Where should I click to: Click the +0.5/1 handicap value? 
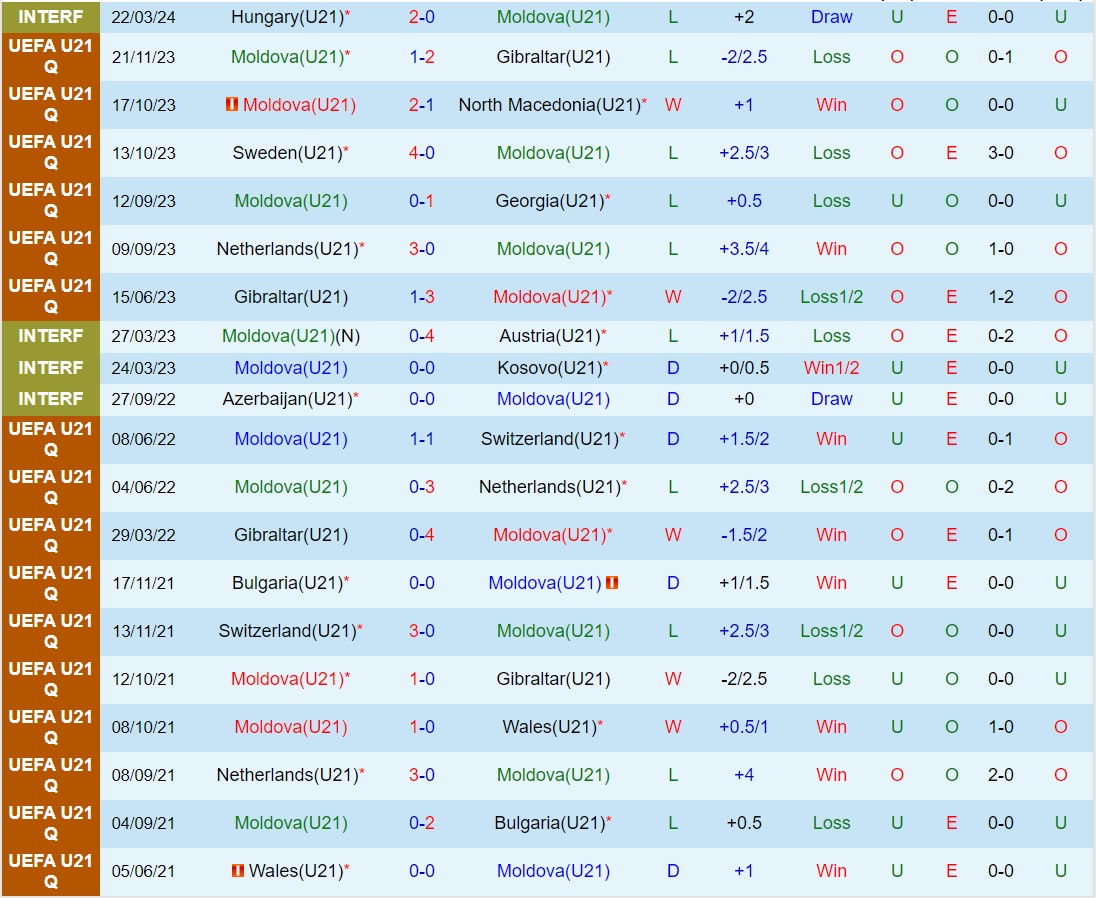(744, 727)
